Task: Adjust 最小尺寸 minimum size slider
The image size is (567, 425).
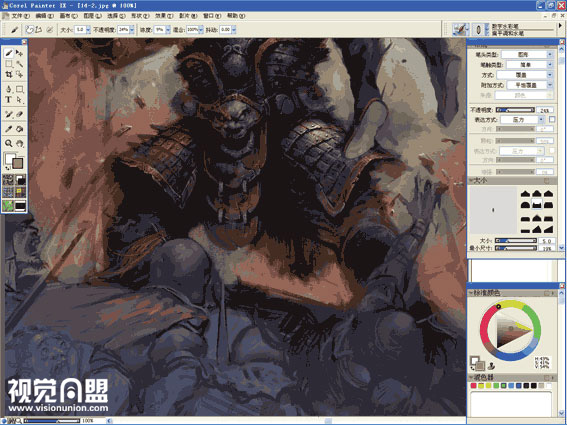Action: click(x=515, y=248)
